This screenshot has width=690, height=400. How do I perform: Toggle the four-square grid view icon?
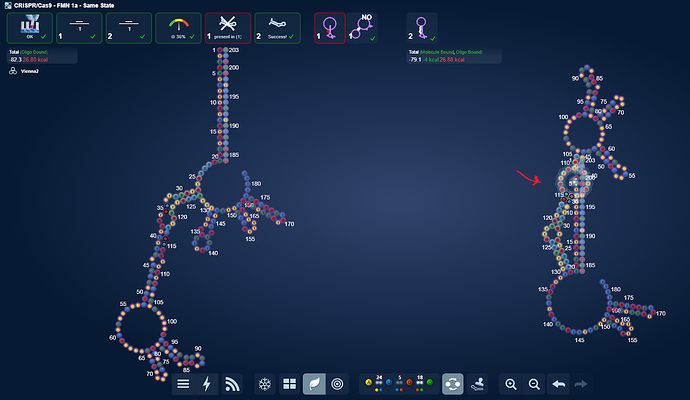[x=289, y=383]
